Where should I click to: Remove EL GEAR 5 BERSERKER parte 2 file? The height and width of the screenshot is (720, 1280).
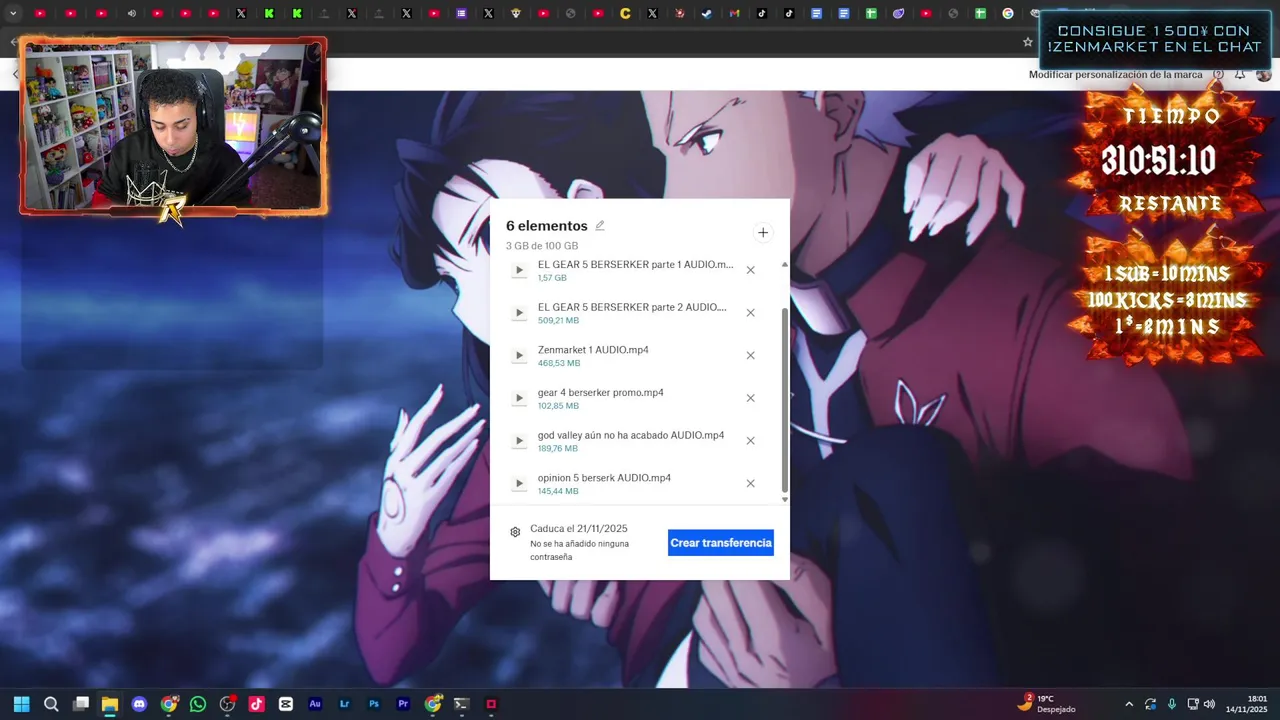coord(750,313)
